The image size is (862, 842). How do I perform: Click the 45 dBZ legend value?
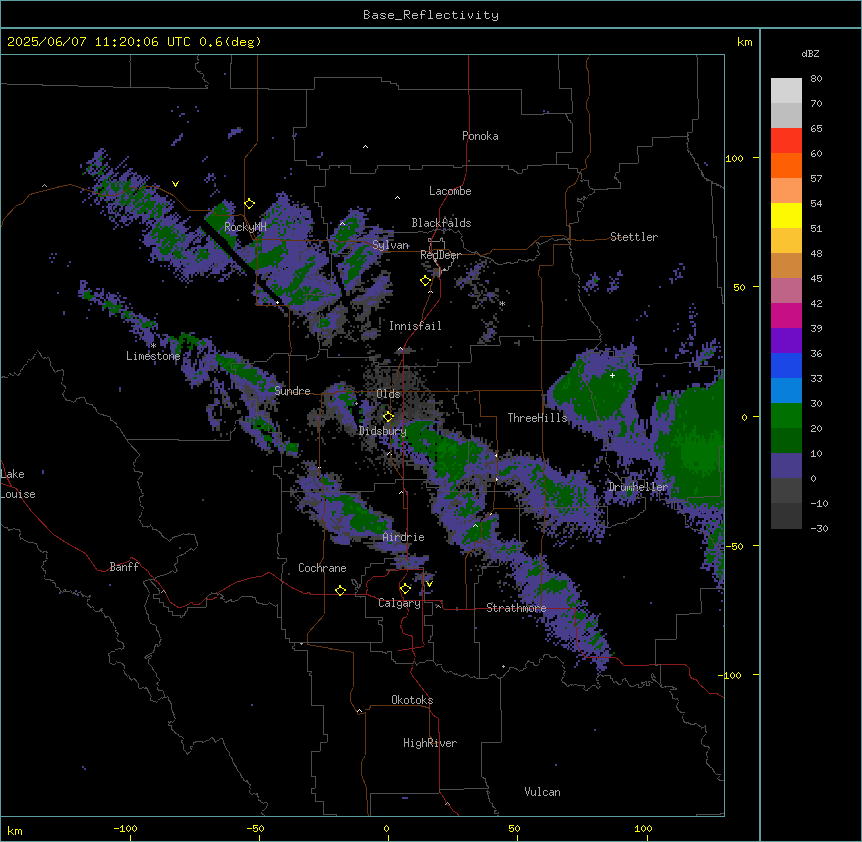coord(816,279)
